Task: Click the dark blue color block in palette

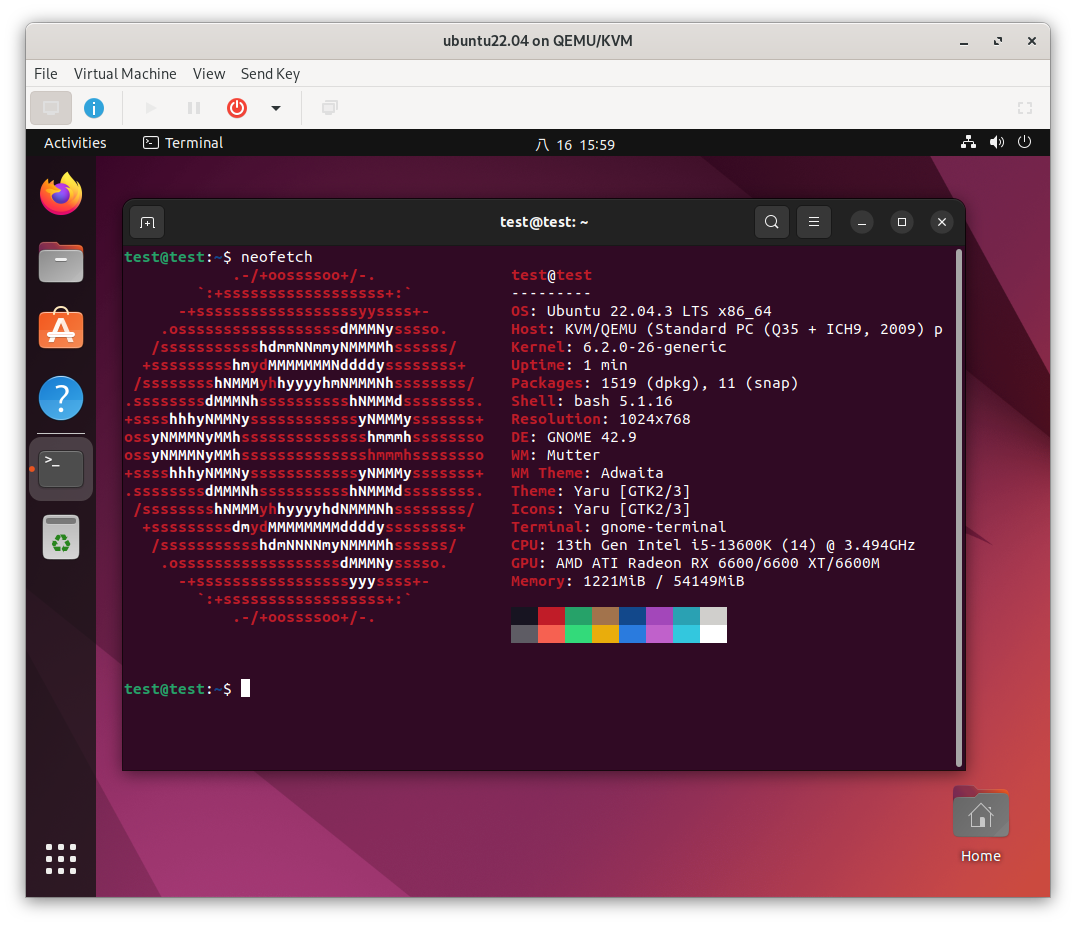Action: (632, 616)
